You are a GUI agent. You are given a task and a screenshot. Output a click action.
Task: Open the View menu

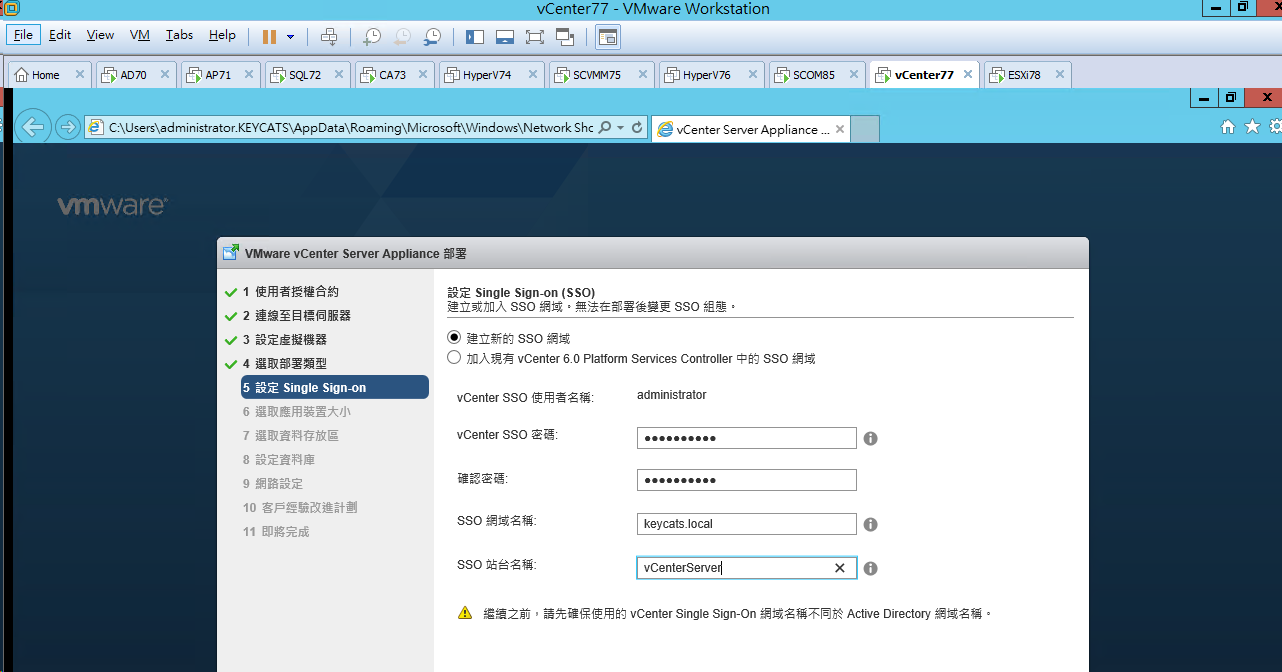tap(100, 35)
